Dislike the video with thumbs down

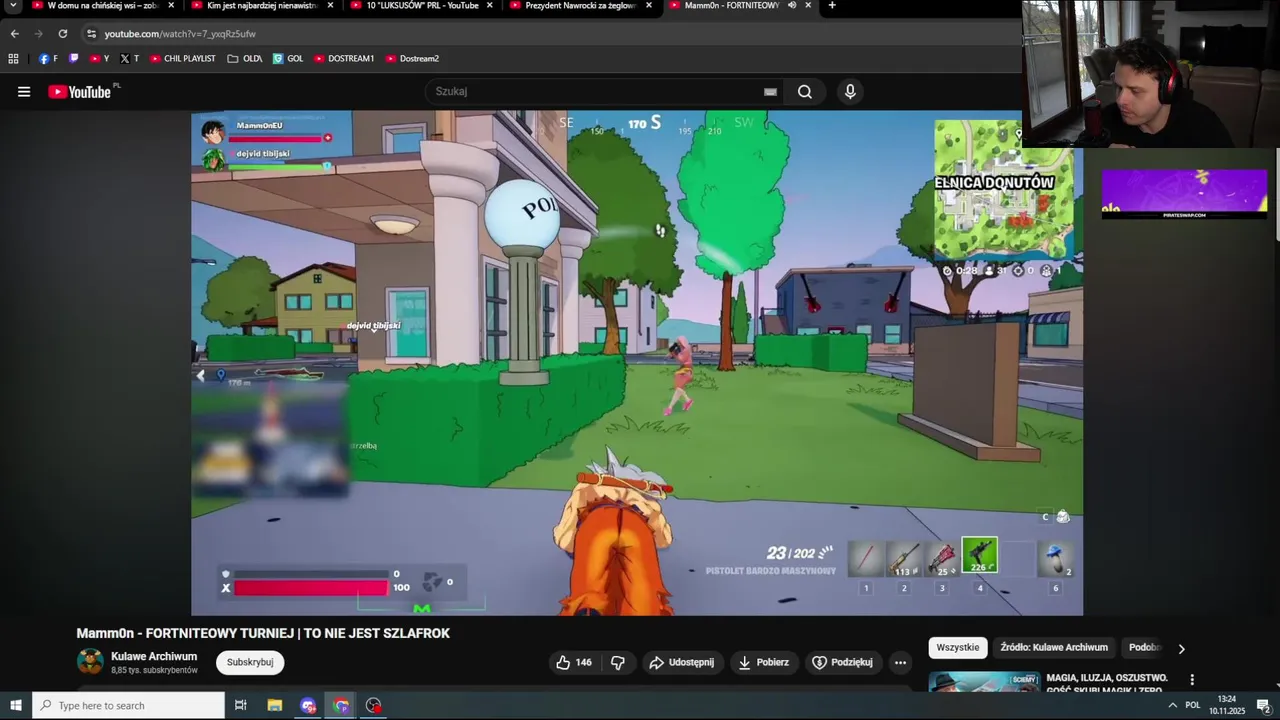click(x=618, y=662)
